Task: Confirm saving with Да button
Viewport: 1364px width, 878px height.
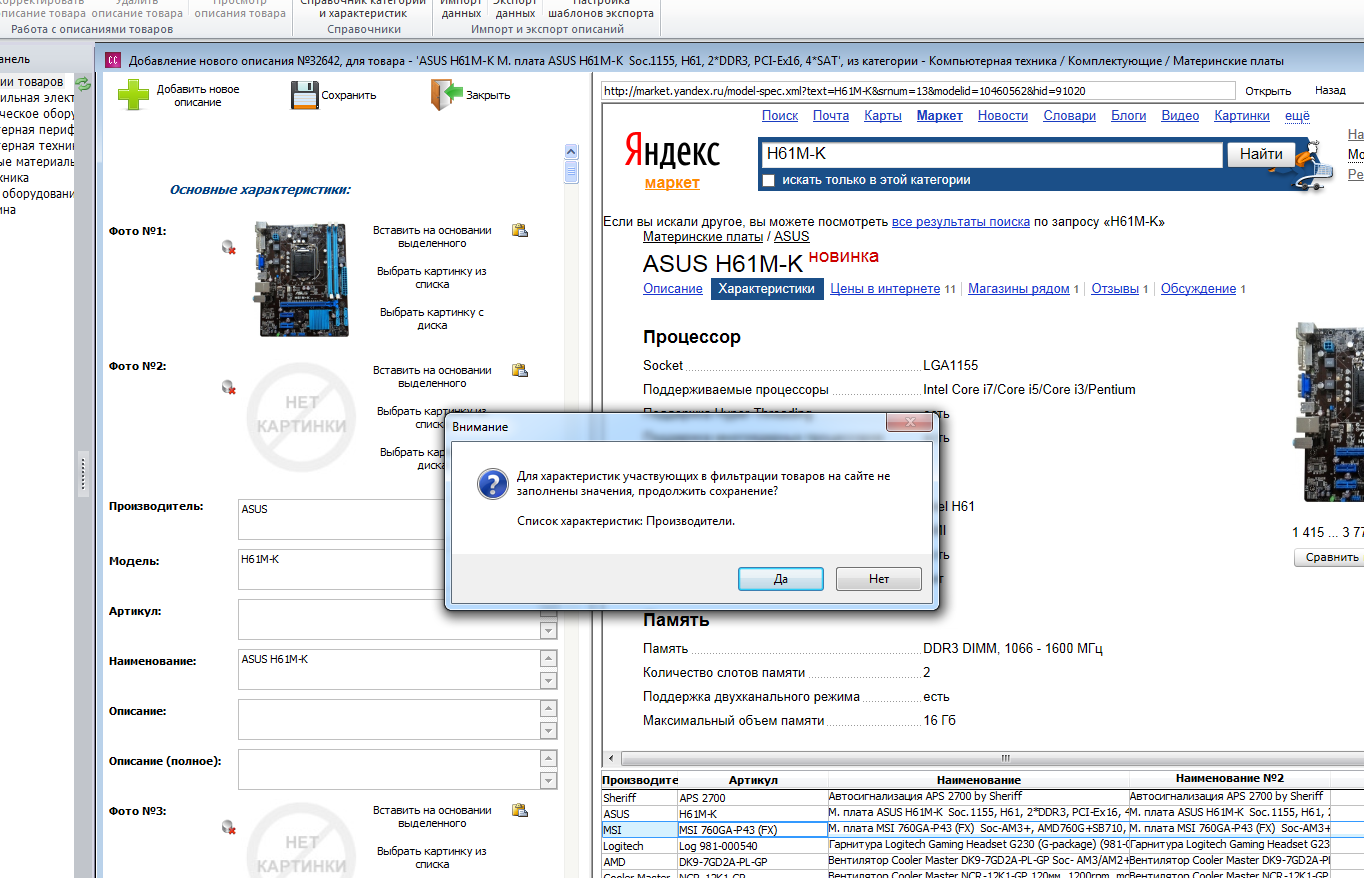Action: tap(781, 579)
